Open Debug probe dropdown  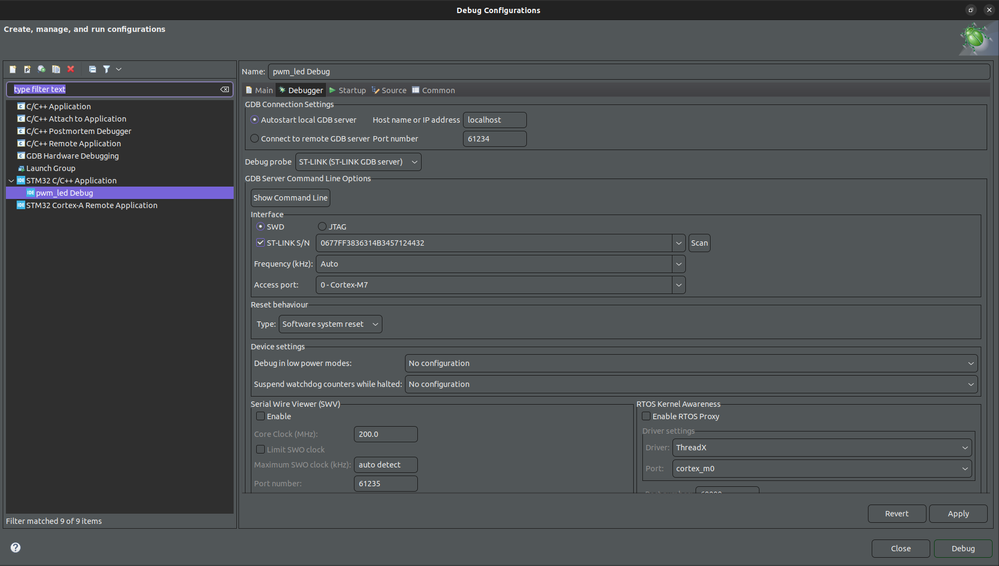tap(358, 162)
